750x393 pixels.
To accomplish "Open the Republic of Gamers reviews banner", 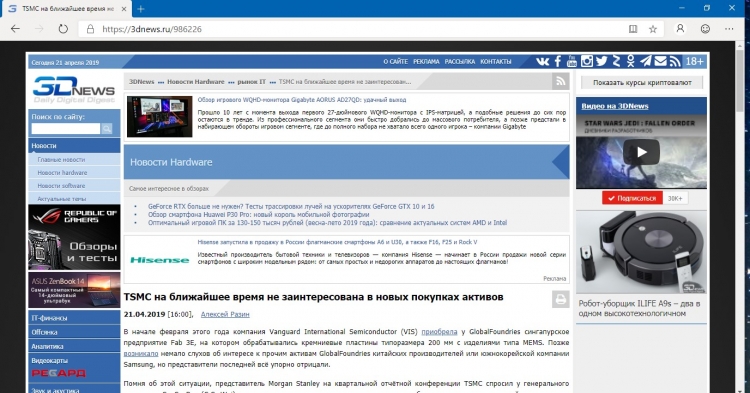I will tap(74, 237).
